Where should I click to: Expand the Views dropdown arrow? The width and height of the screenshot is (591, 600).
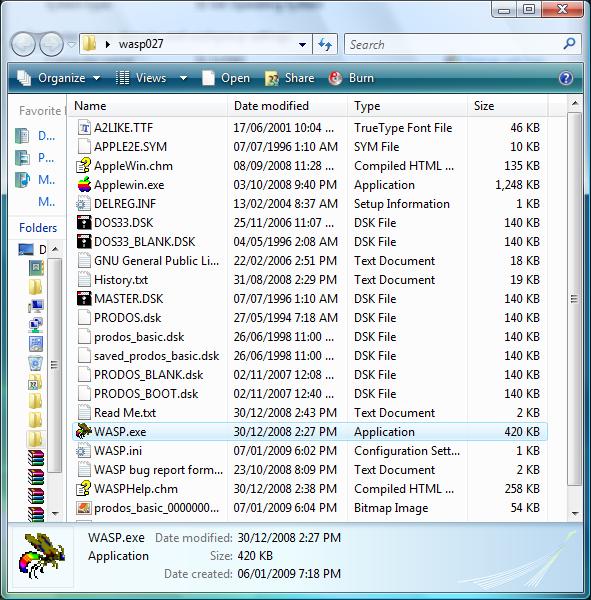point(184,78)
